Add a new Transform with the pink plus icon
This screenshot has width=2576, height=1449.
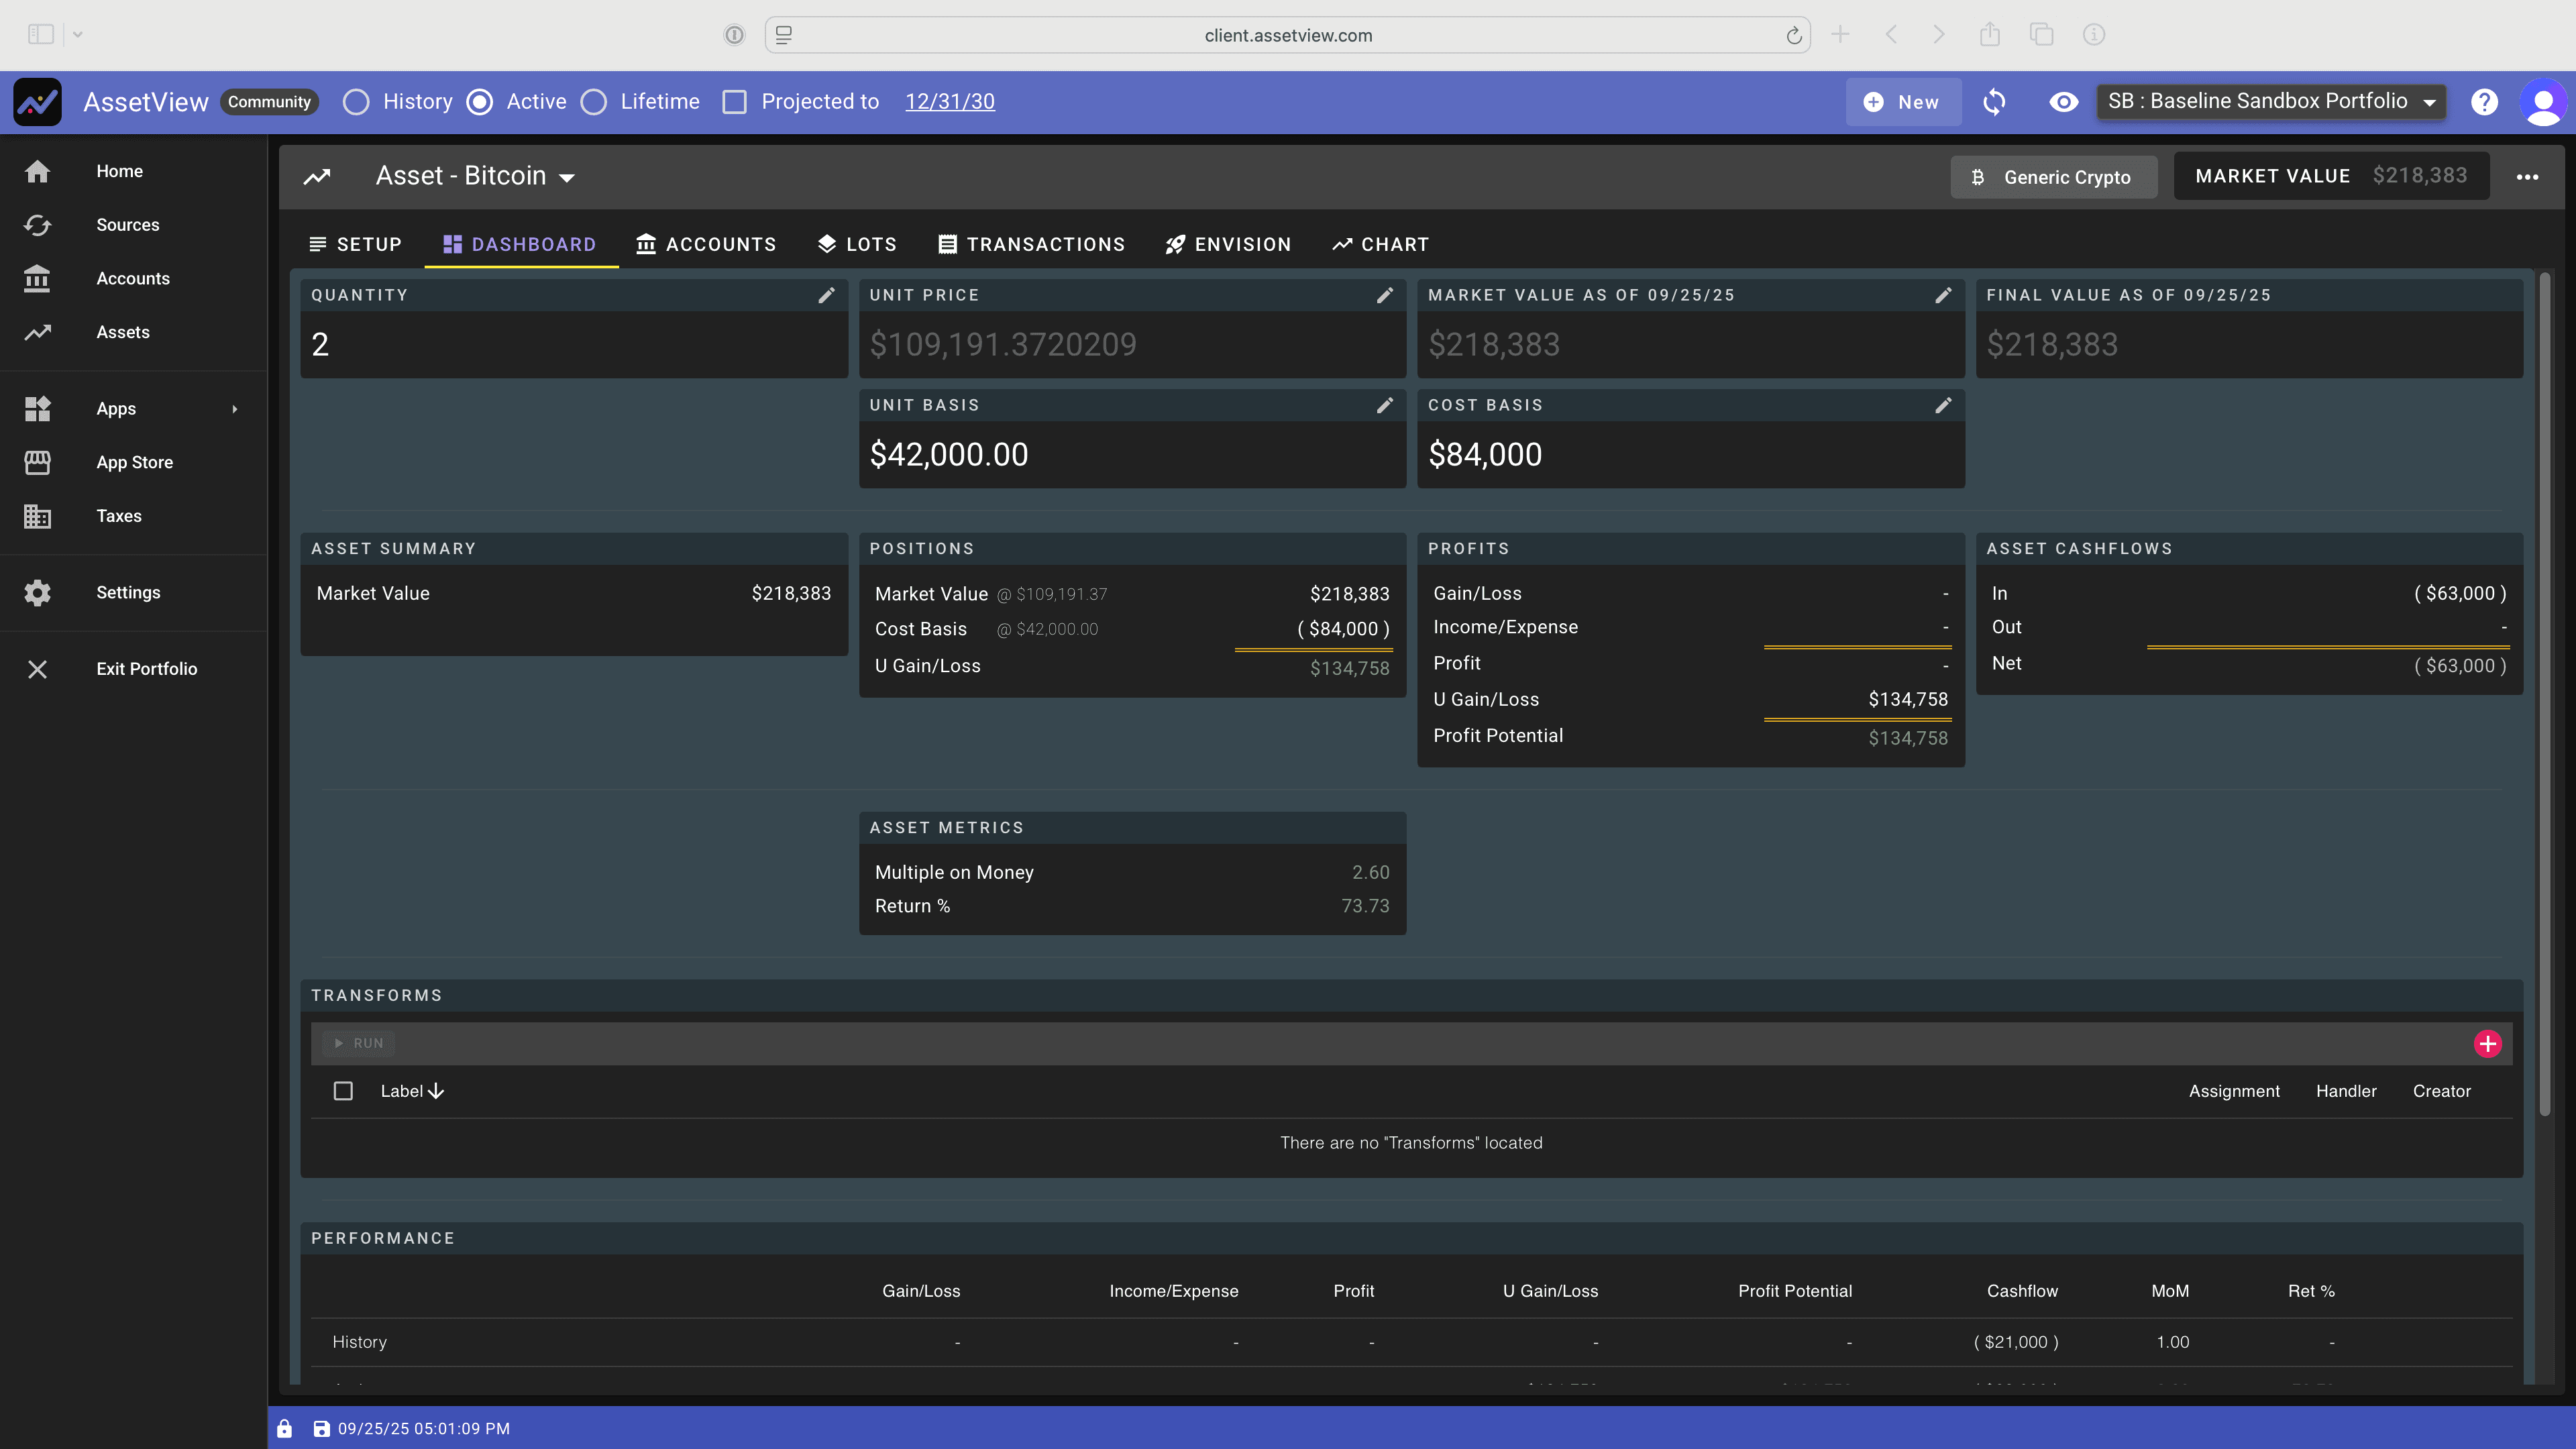point(2488,1043)
